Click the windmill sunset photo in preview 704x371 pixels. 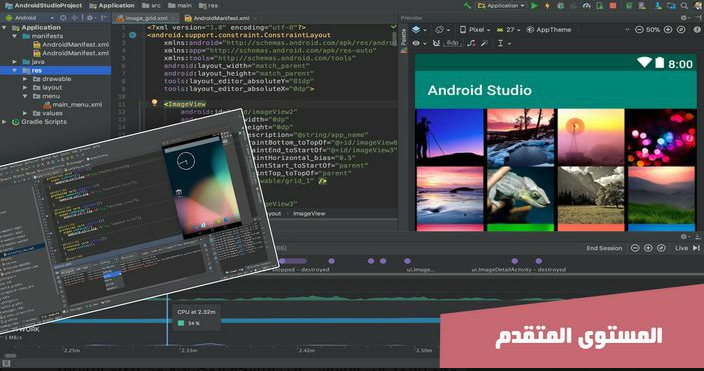[x=591, y=137]
